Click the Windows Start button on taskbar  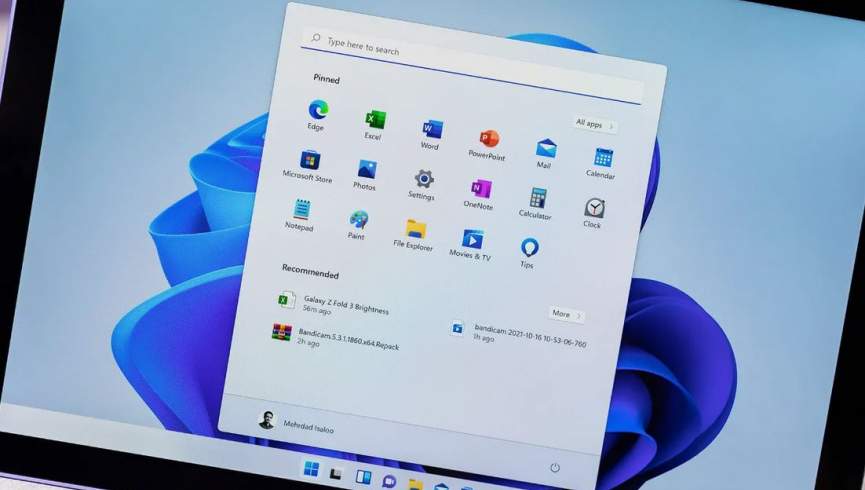click(x=312, y=469)
